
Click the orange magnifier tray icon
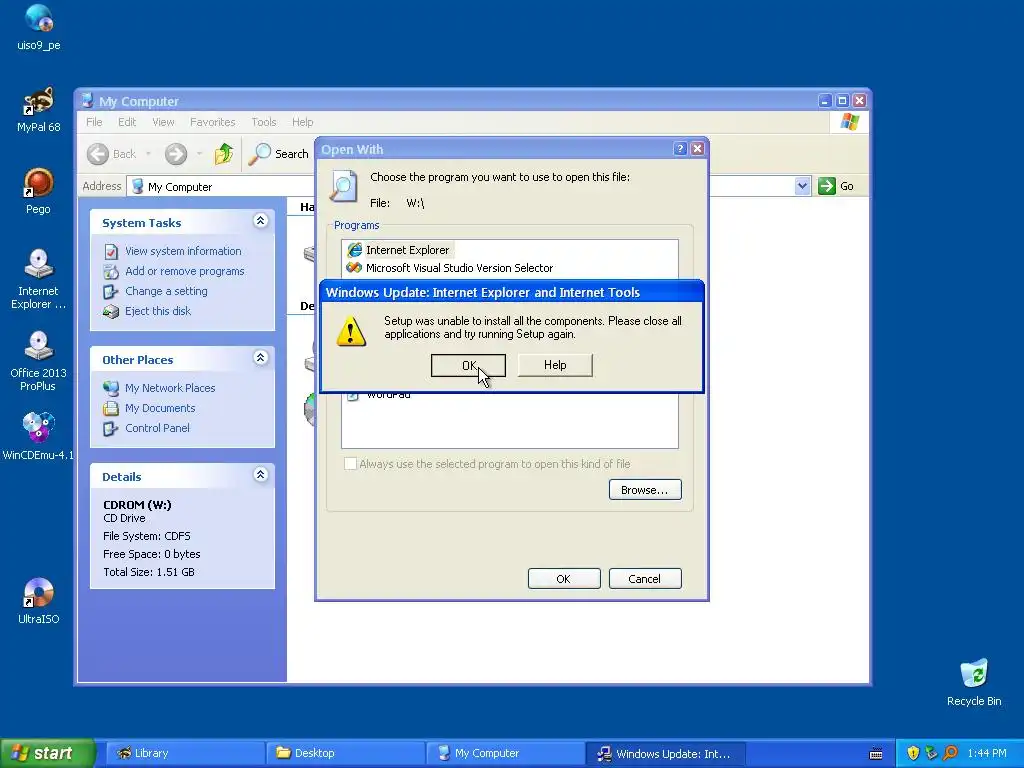point(950,753)
